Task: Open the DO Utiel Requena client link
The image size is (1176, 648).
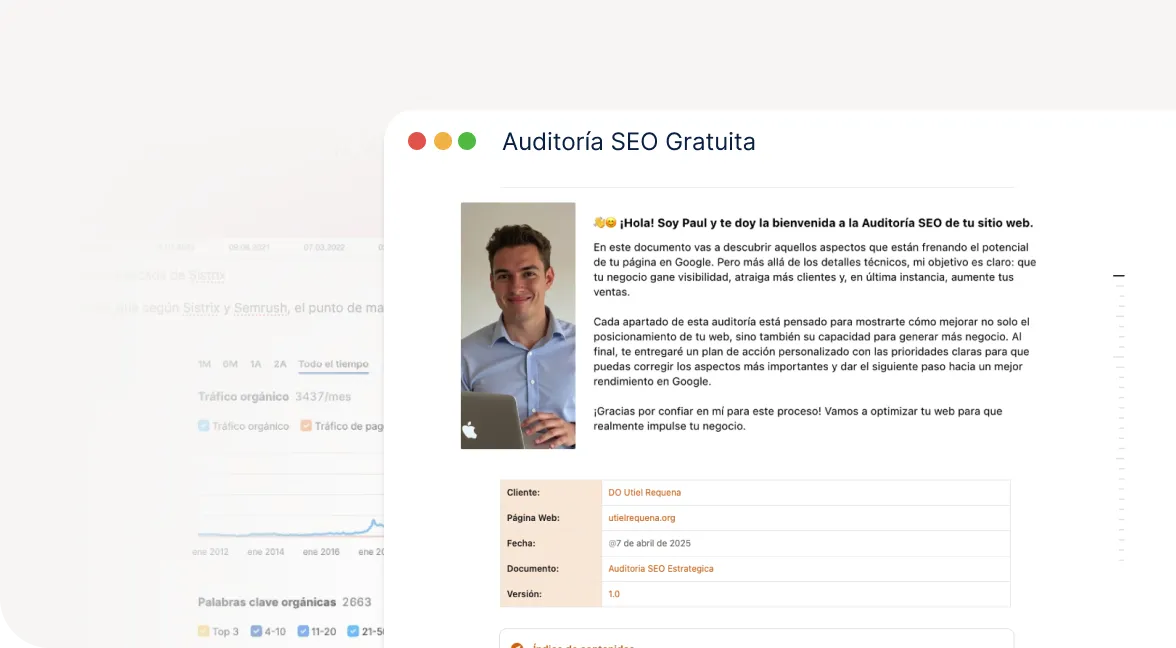Action: coord(644,493)
